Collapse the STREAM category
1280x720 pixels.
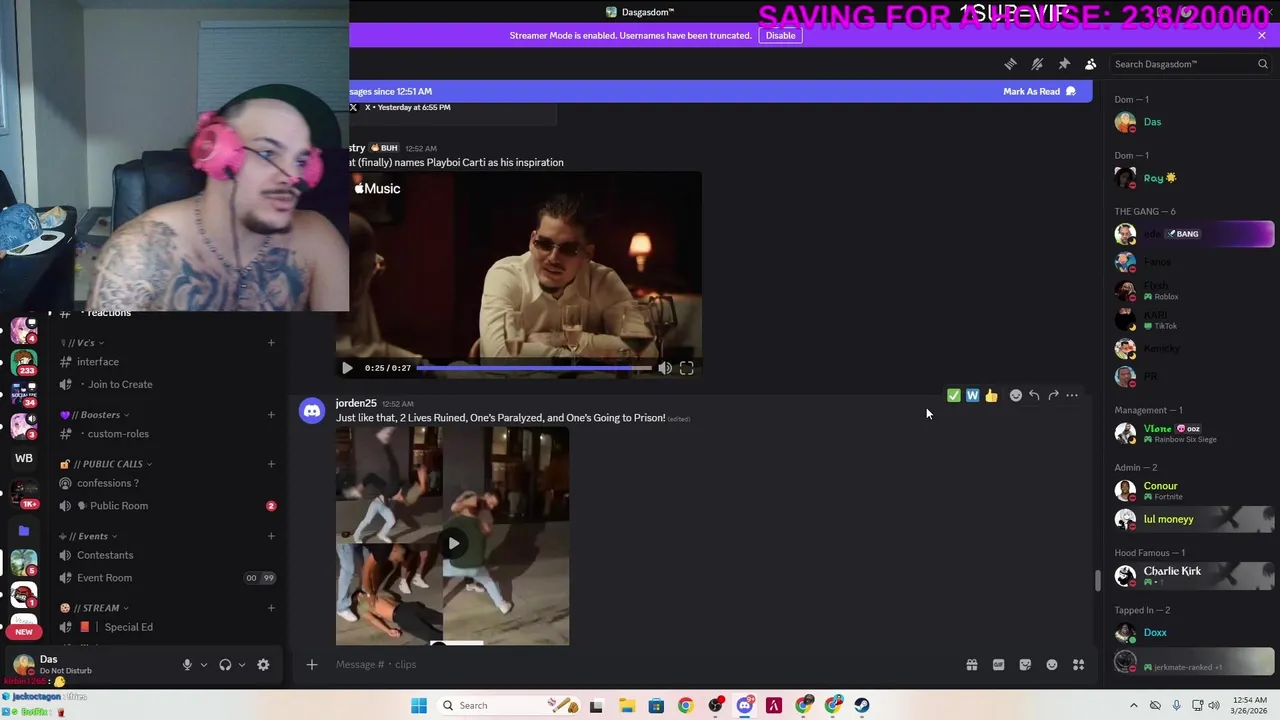pyautogui.click(x=94, y=608)
